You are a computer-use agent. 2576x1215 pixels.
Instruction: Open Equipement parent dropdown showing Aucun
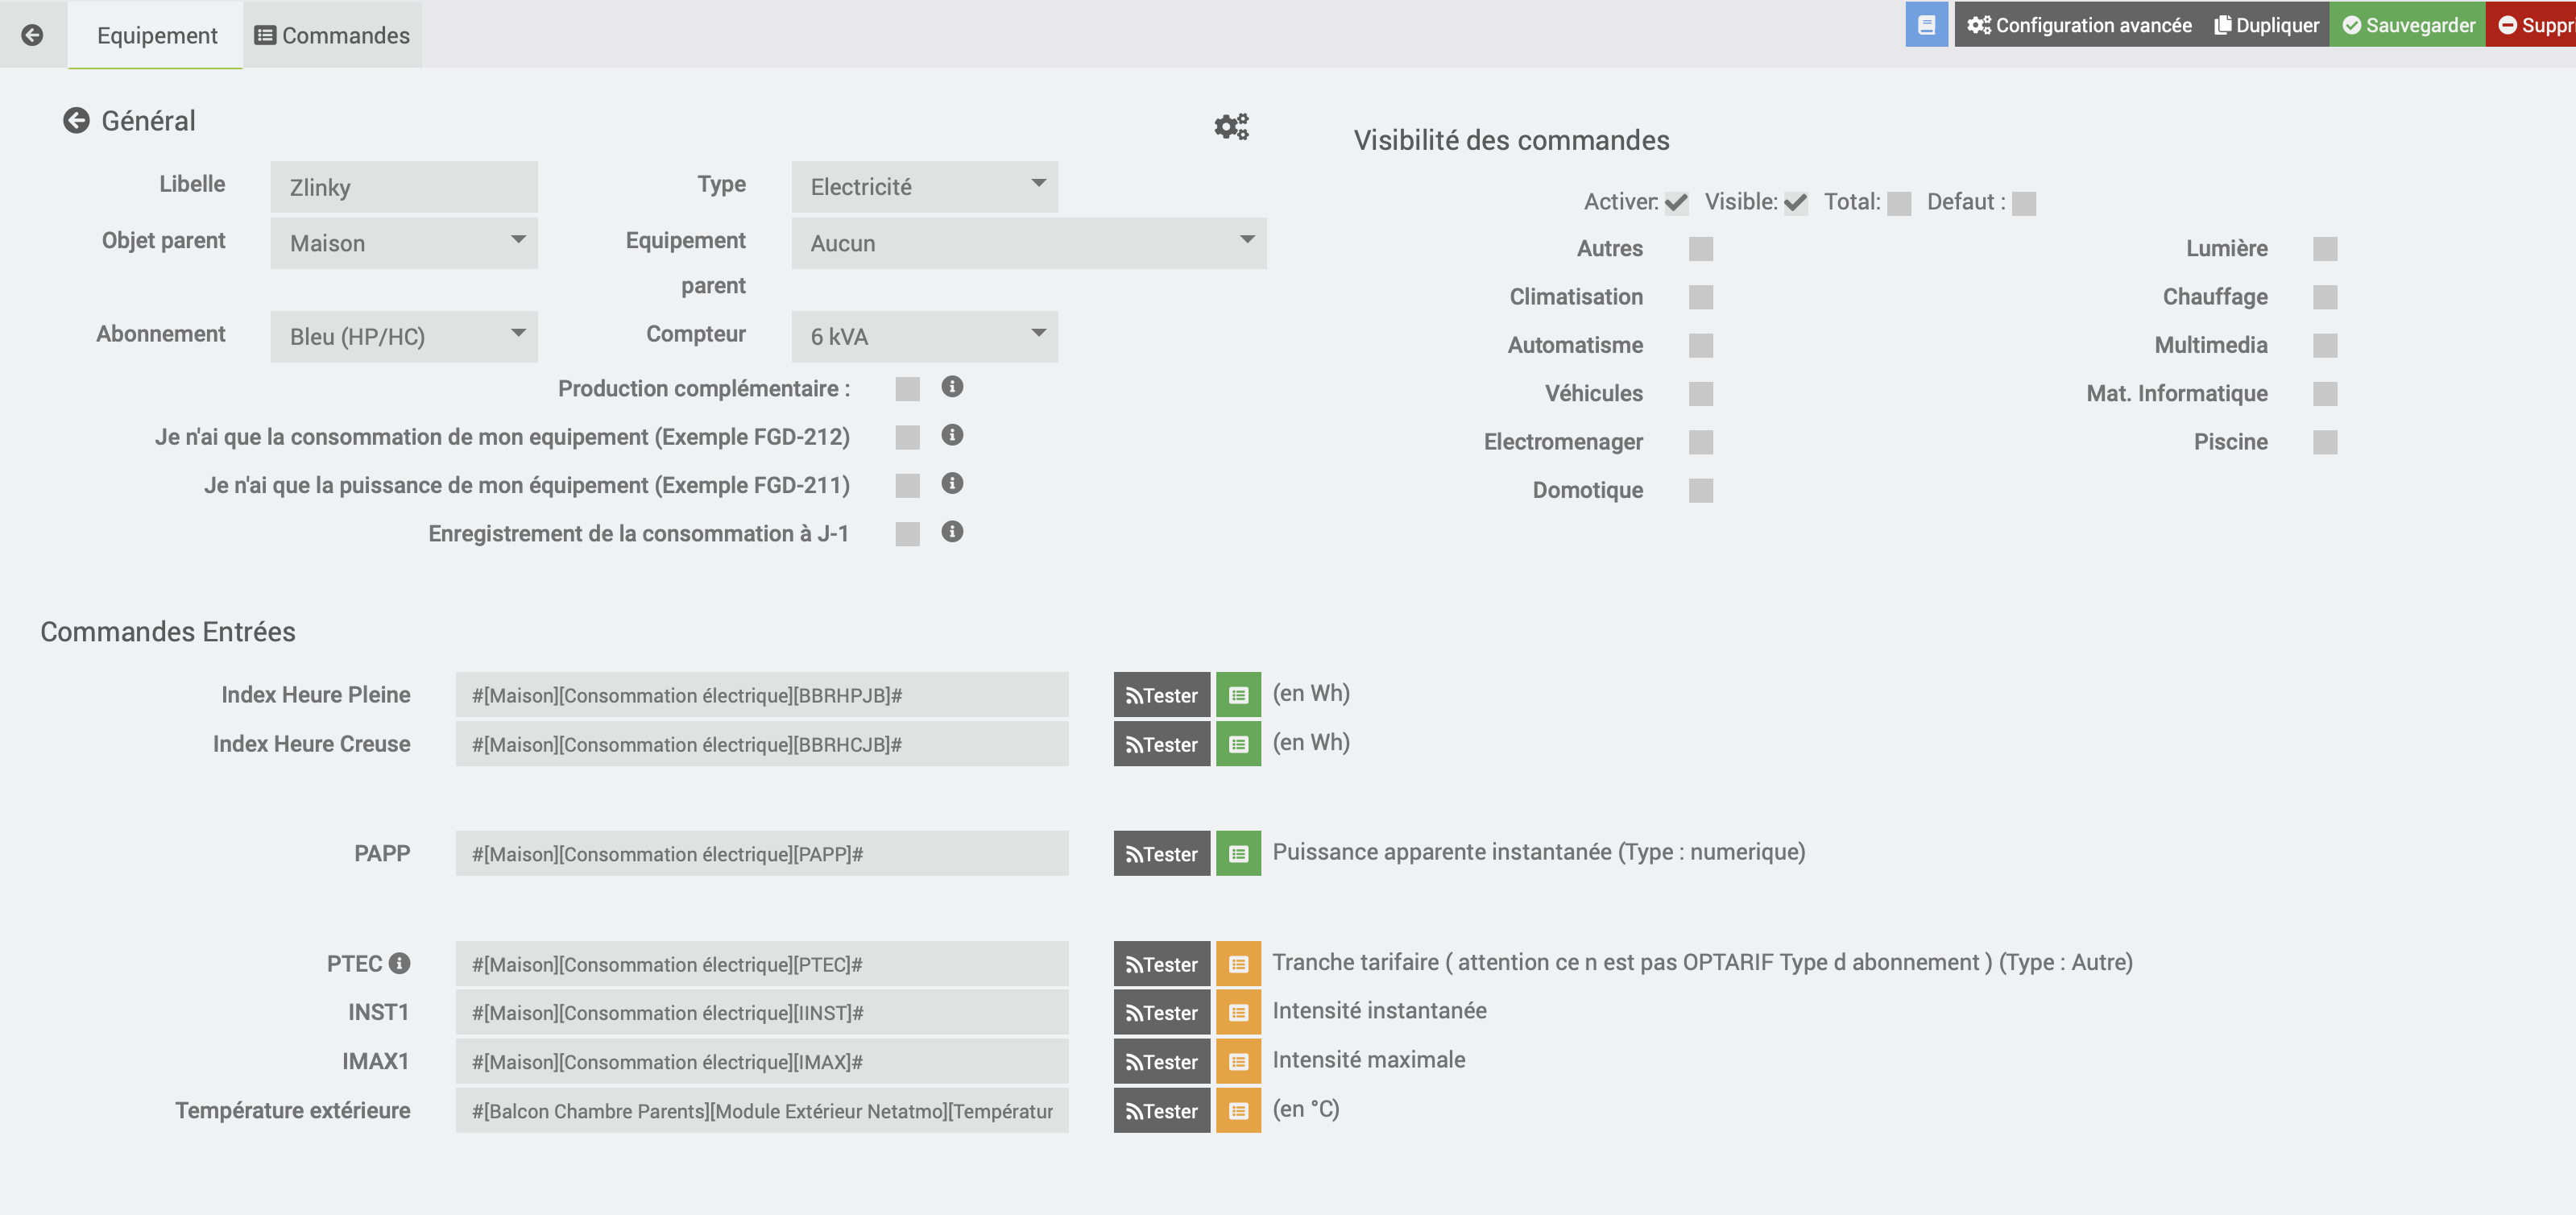coord(1029,243)
